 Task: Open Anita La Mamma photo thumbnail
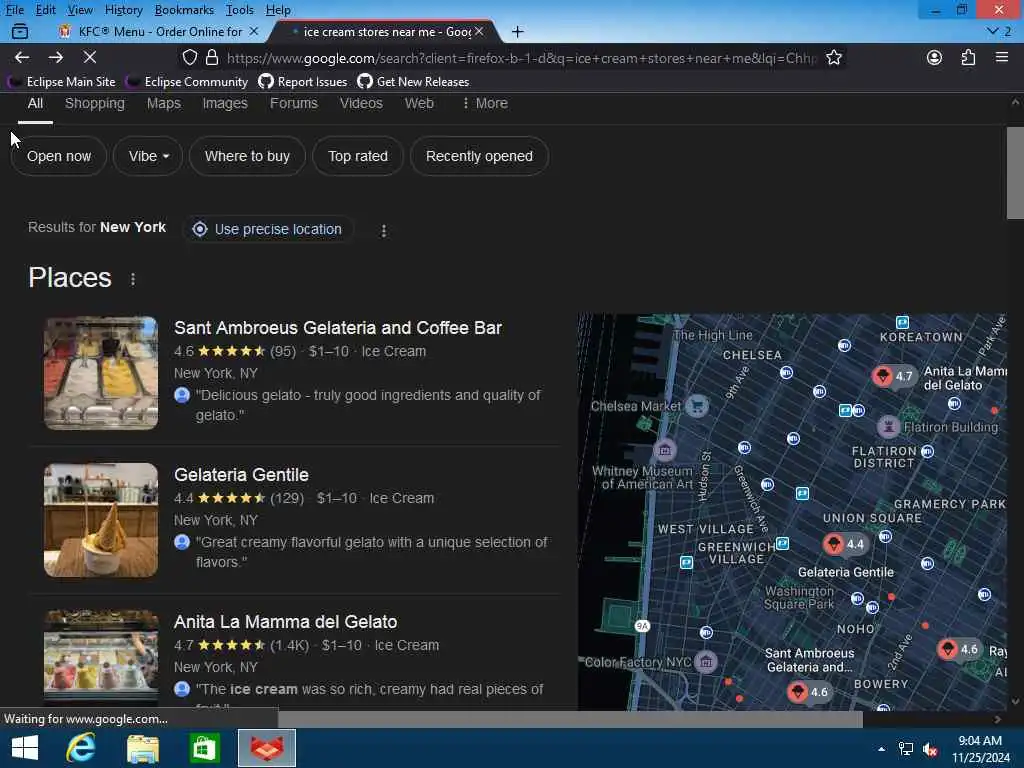101,660
